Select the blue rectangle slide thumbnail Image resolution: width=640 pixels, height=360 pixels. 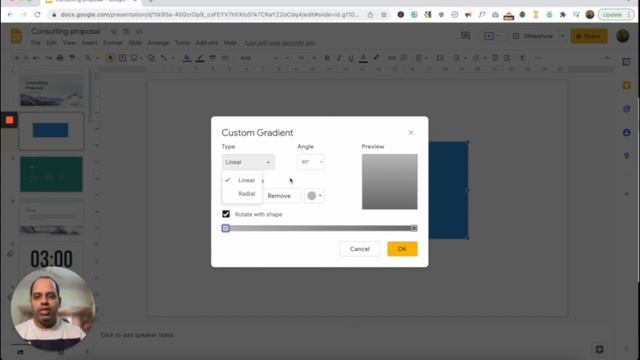(x=51, y=131)
